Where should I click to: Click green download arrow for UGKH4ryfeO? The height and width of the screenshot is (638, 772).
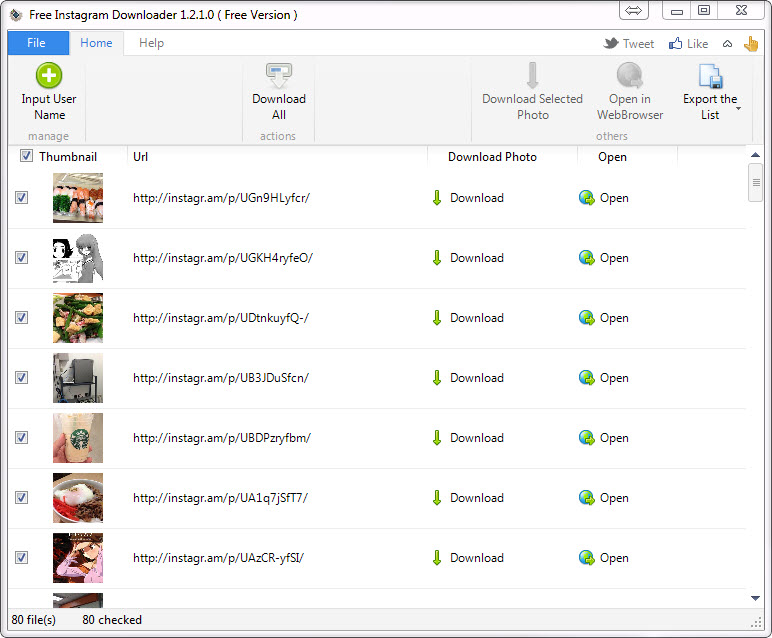click(x=437, y=258)
